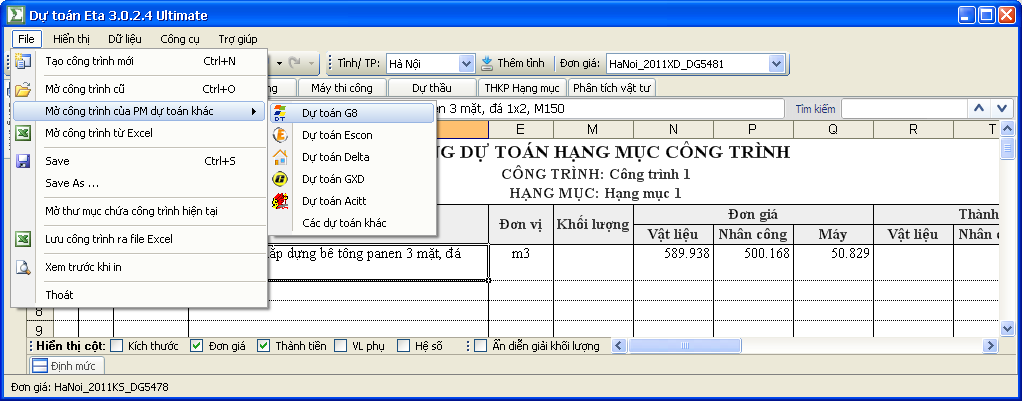Click the Dự toán G8 icon

(x=281, y=113)
